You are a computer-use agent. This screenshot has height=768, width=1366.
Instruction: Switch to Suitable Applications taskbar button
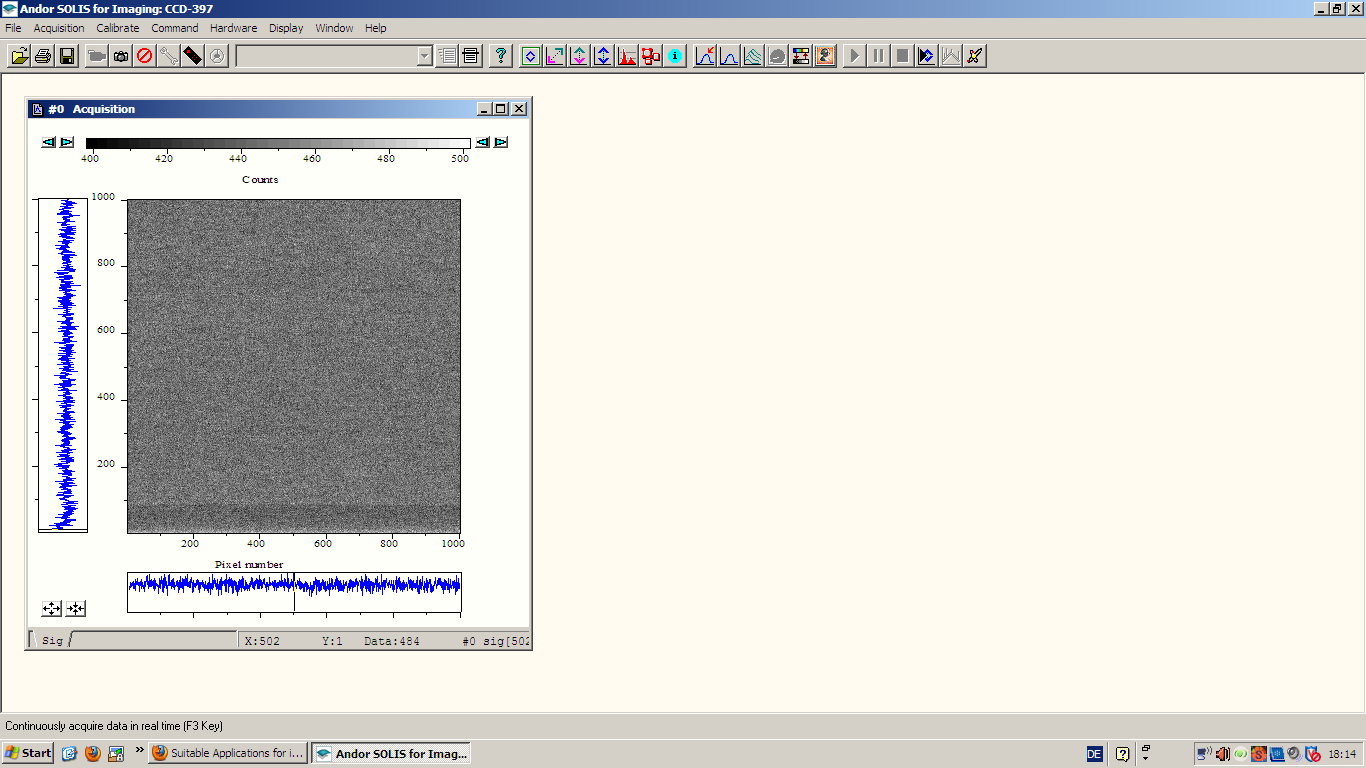point(228,753)
